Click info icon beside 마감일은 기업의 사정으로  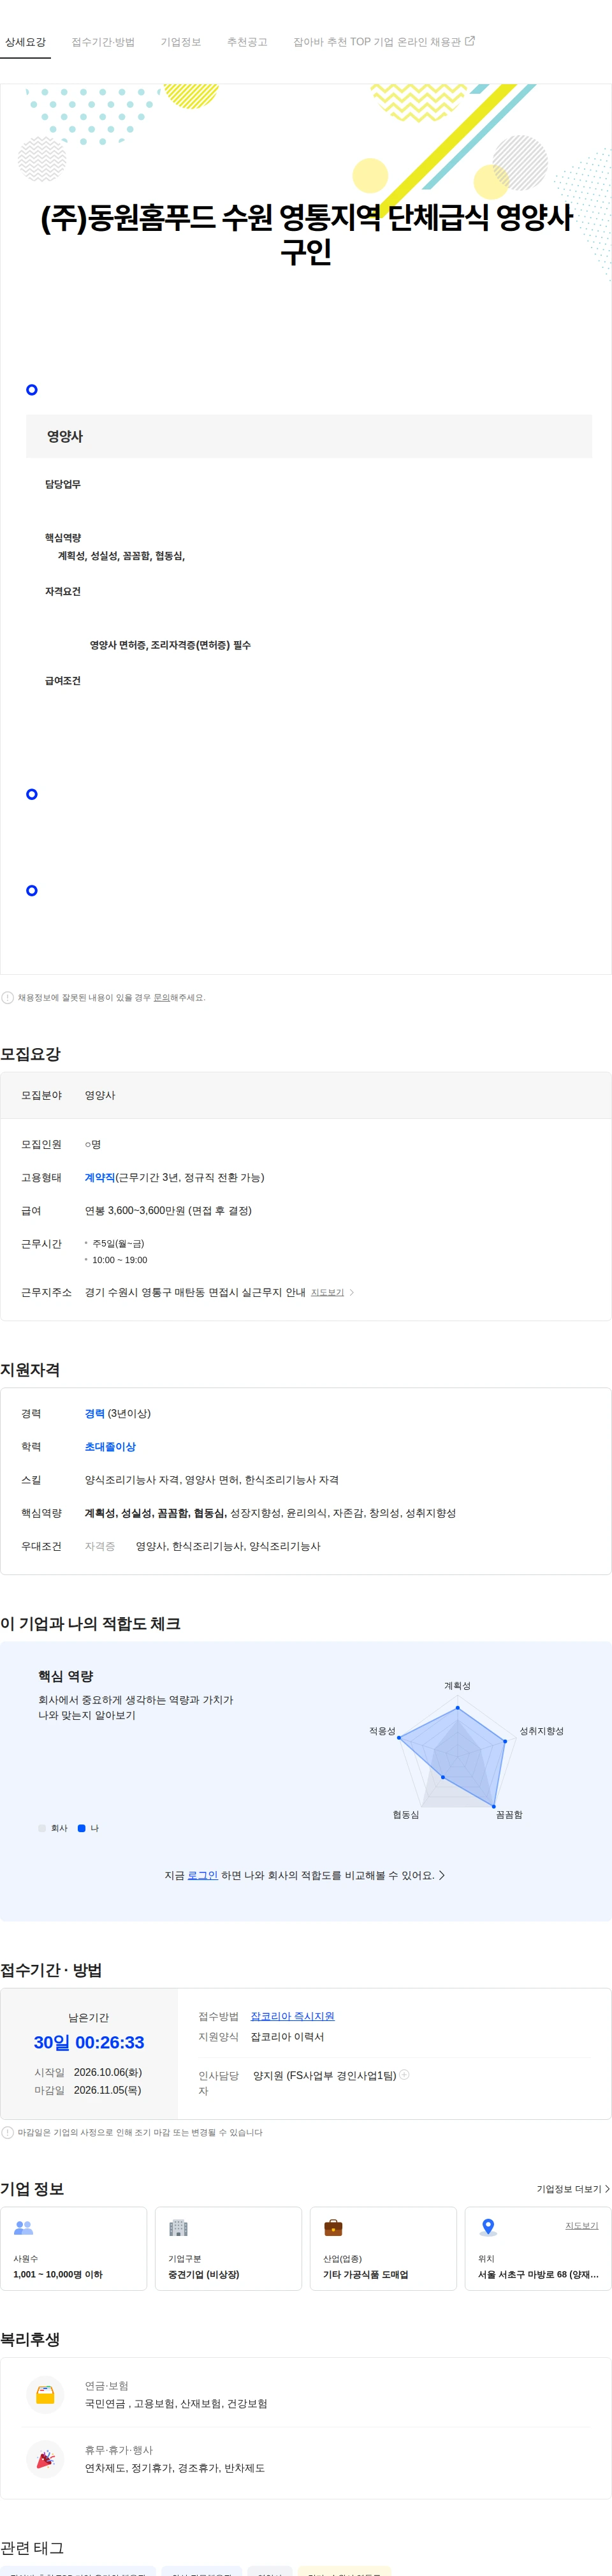(x=8, y=2132)
